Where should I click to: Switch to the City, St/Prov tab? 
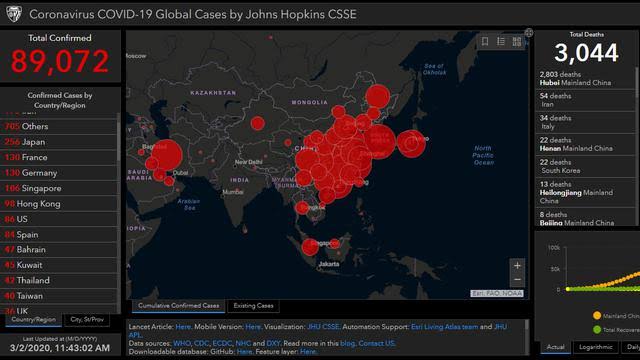pyautogui.click(x=87, y=320)
